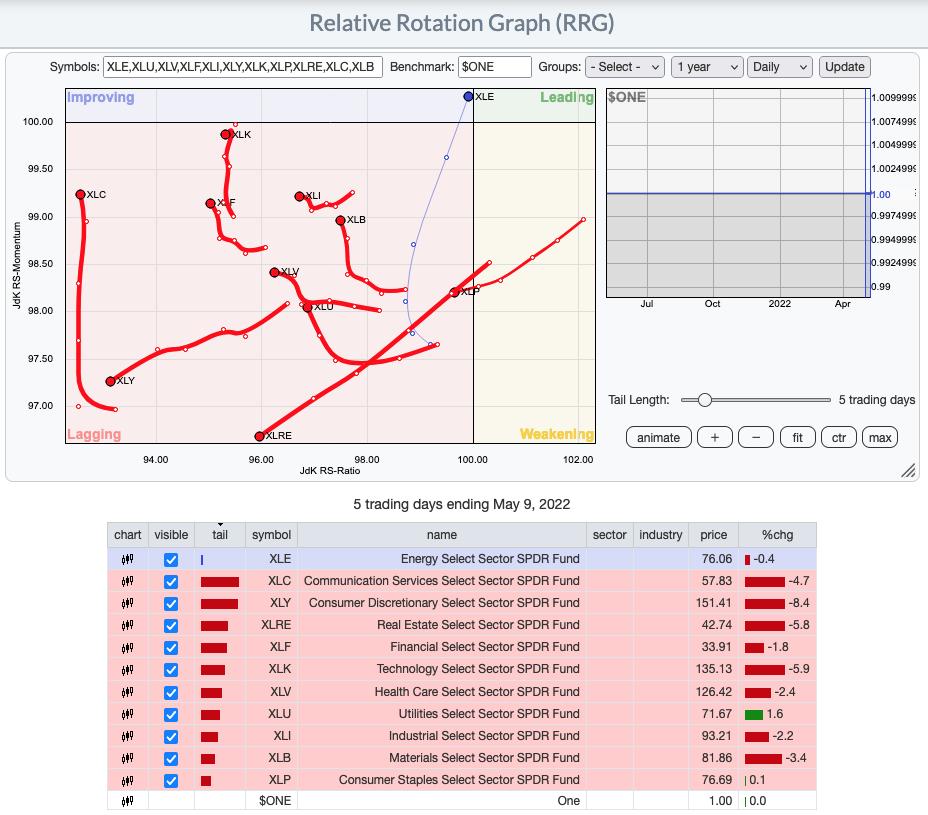Click the max button
Screen dimensions: 928x815
[880, 437]
